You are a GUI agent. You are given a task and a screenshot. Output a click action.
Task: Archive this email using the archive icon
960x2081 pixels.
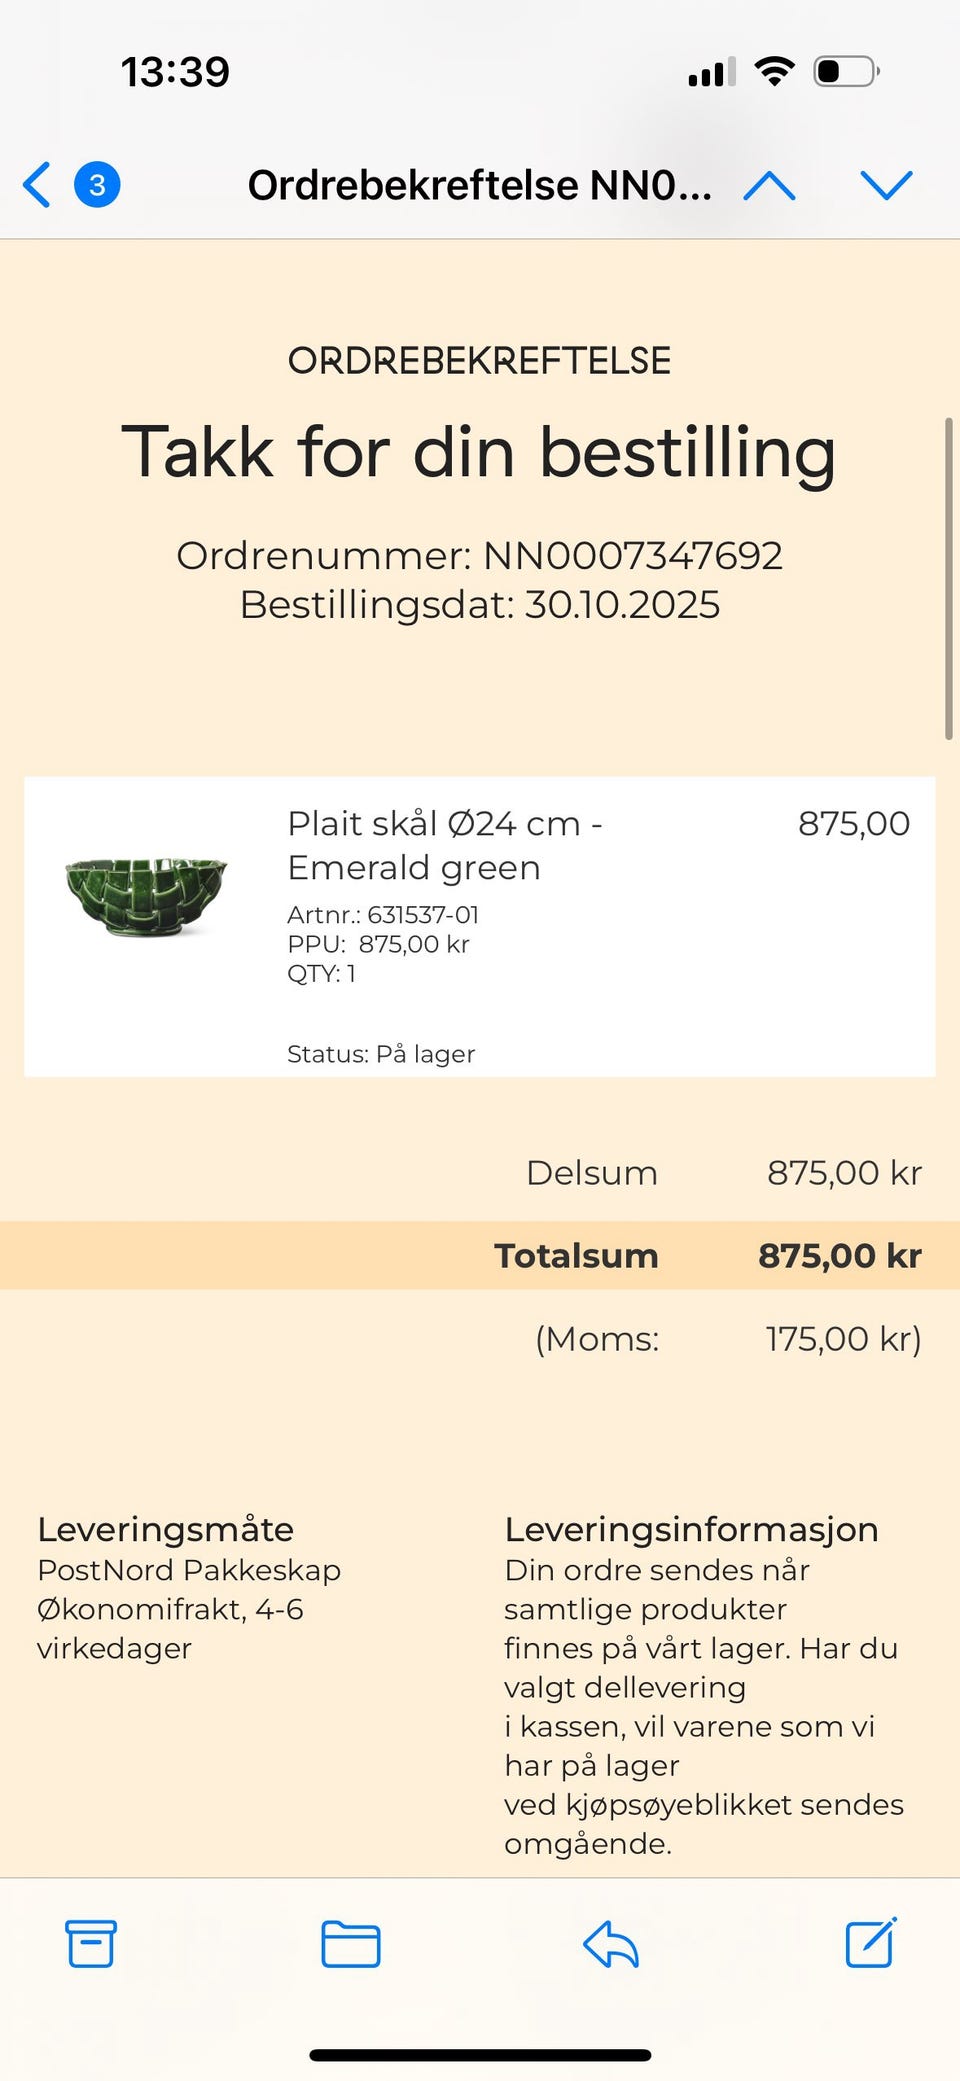[91, 1943]
